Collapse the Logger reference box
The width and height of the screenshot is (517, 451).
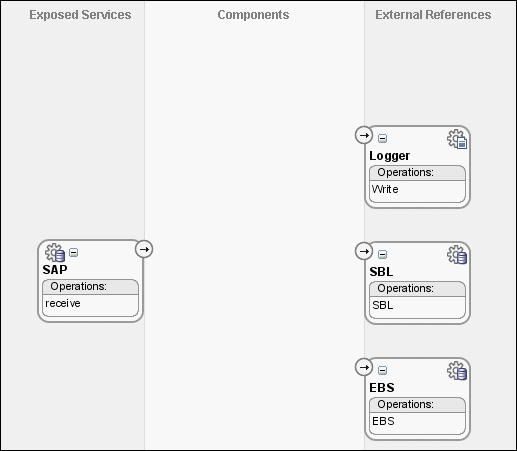pos(382,138)
